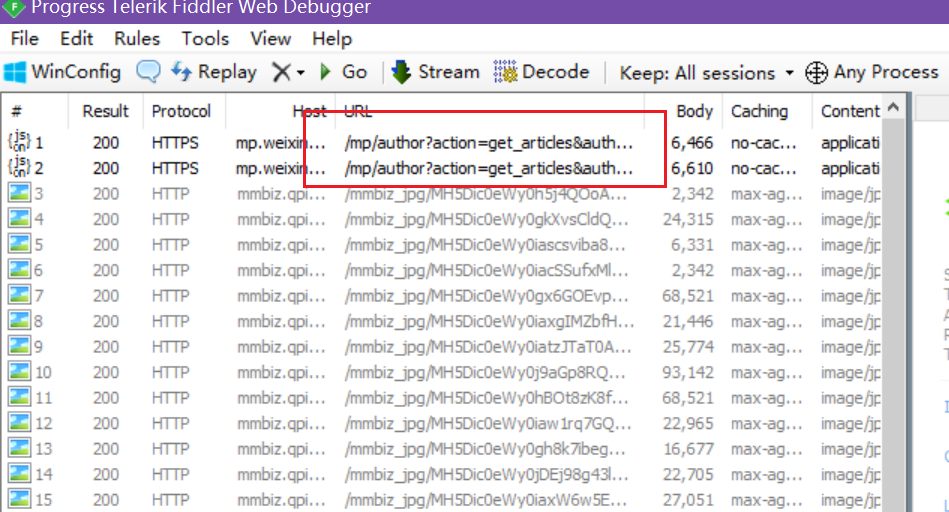
Task: Click the Remove X icon
Action: 281,72
